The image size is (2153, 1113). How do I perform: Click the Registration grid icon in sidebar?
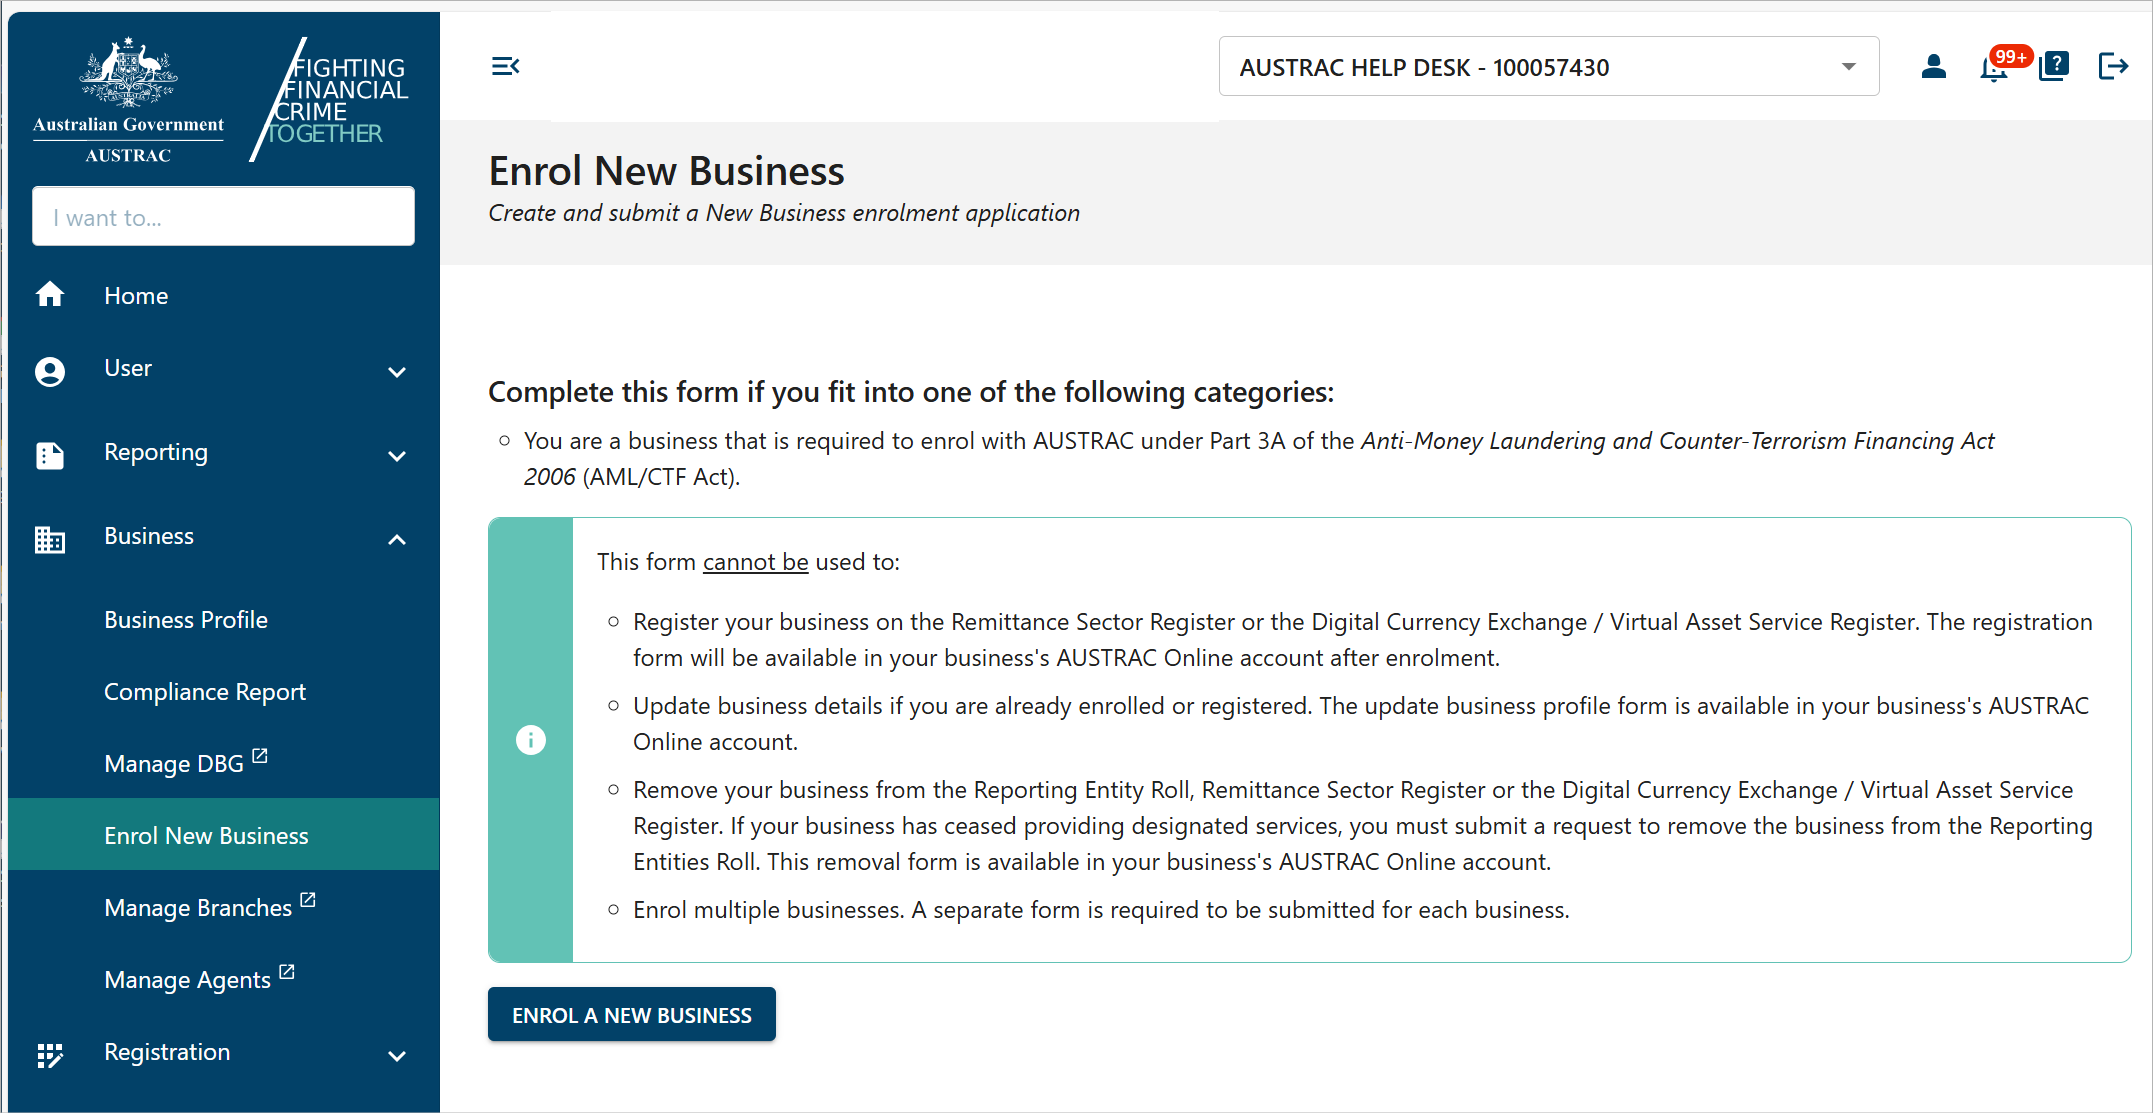49,1055
